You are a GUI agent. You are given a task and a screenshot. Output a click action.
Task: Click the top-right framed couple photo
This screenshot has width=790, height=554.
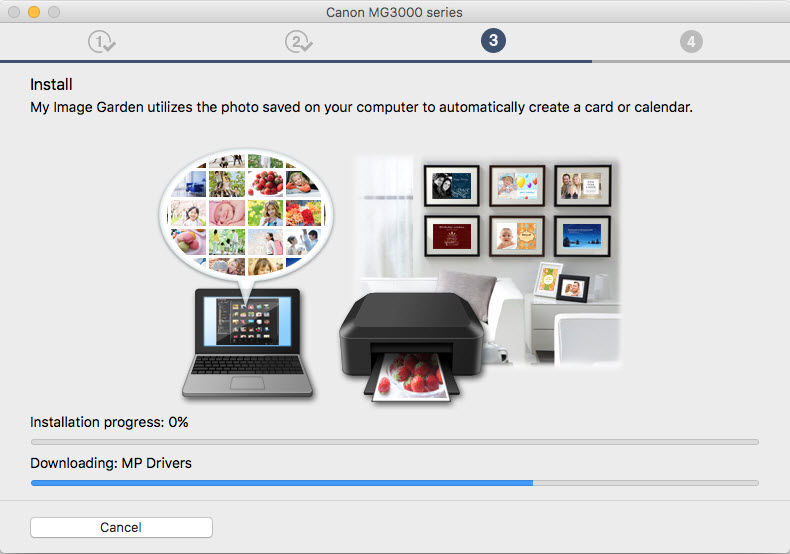tap(582, 185)
